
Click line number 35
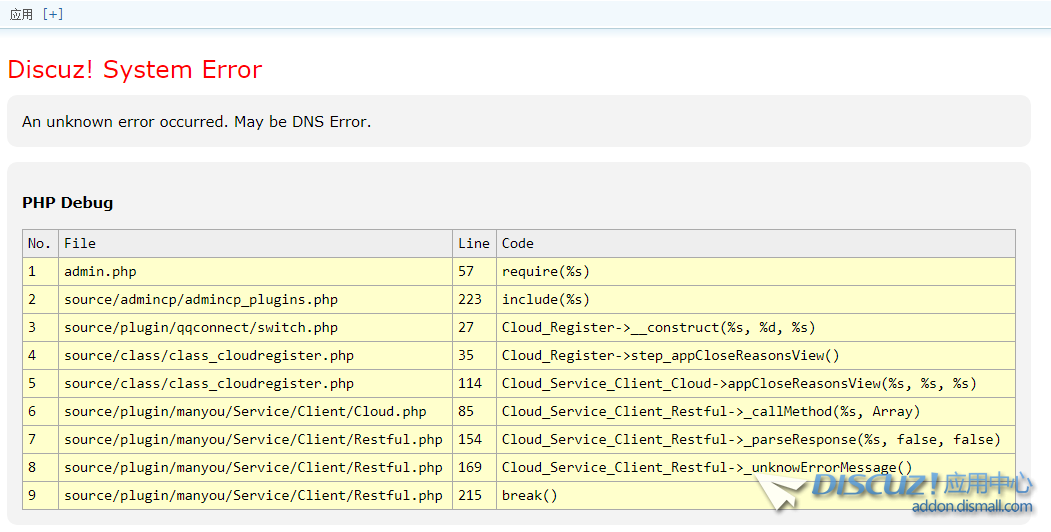(x=475, y=355)
